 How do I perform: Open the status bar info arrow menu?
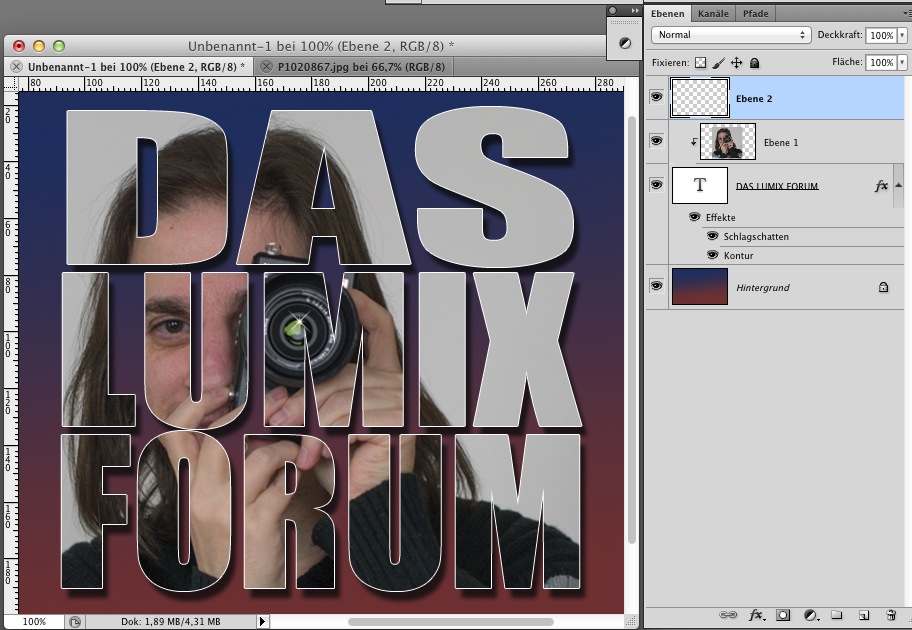tap(262, 622)
